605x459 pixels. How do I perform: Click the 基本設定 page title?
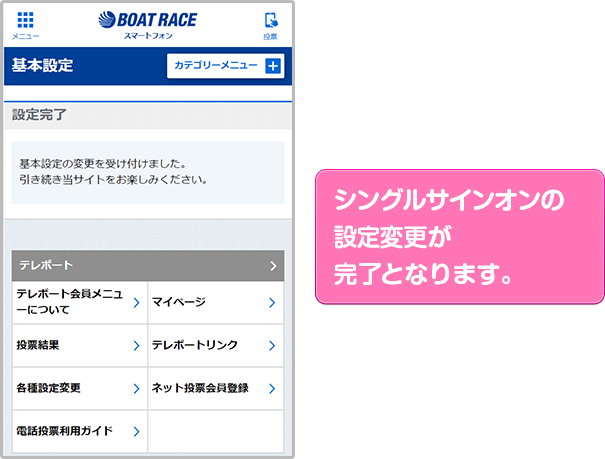coord(42,66)
